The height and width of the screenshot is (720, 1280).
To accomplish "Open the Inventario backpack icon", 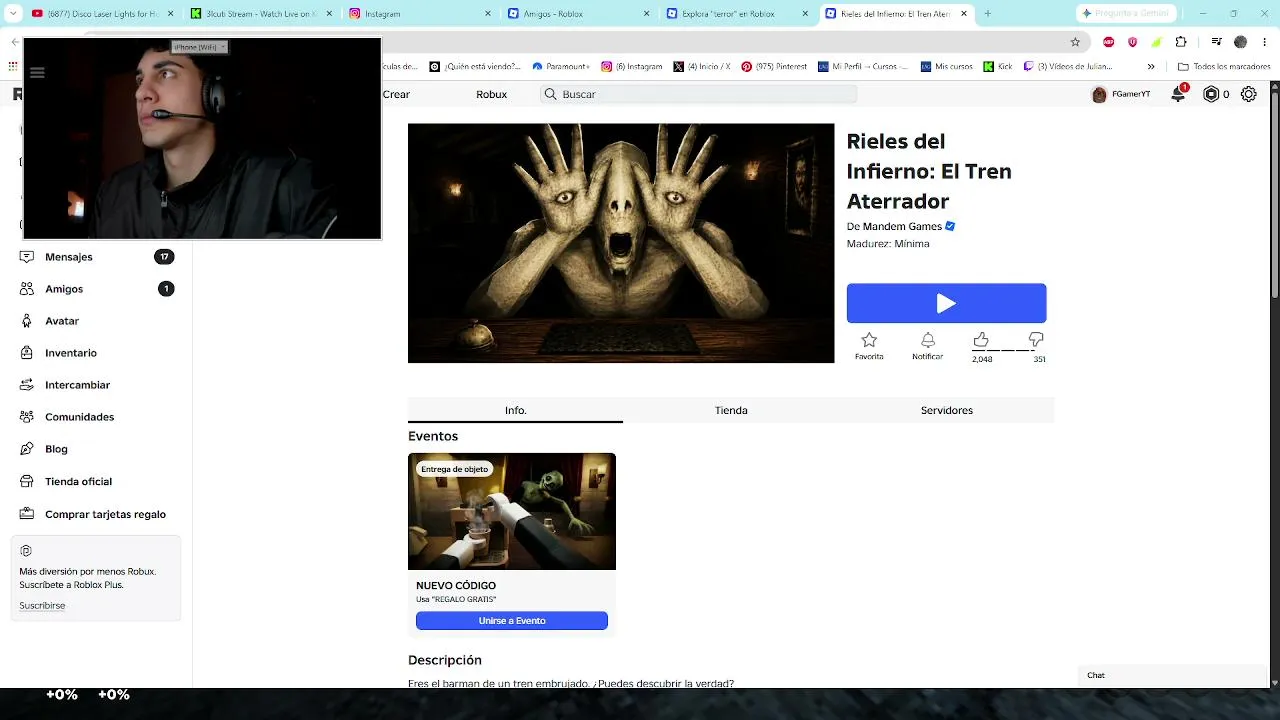I will tap(26, 353).
